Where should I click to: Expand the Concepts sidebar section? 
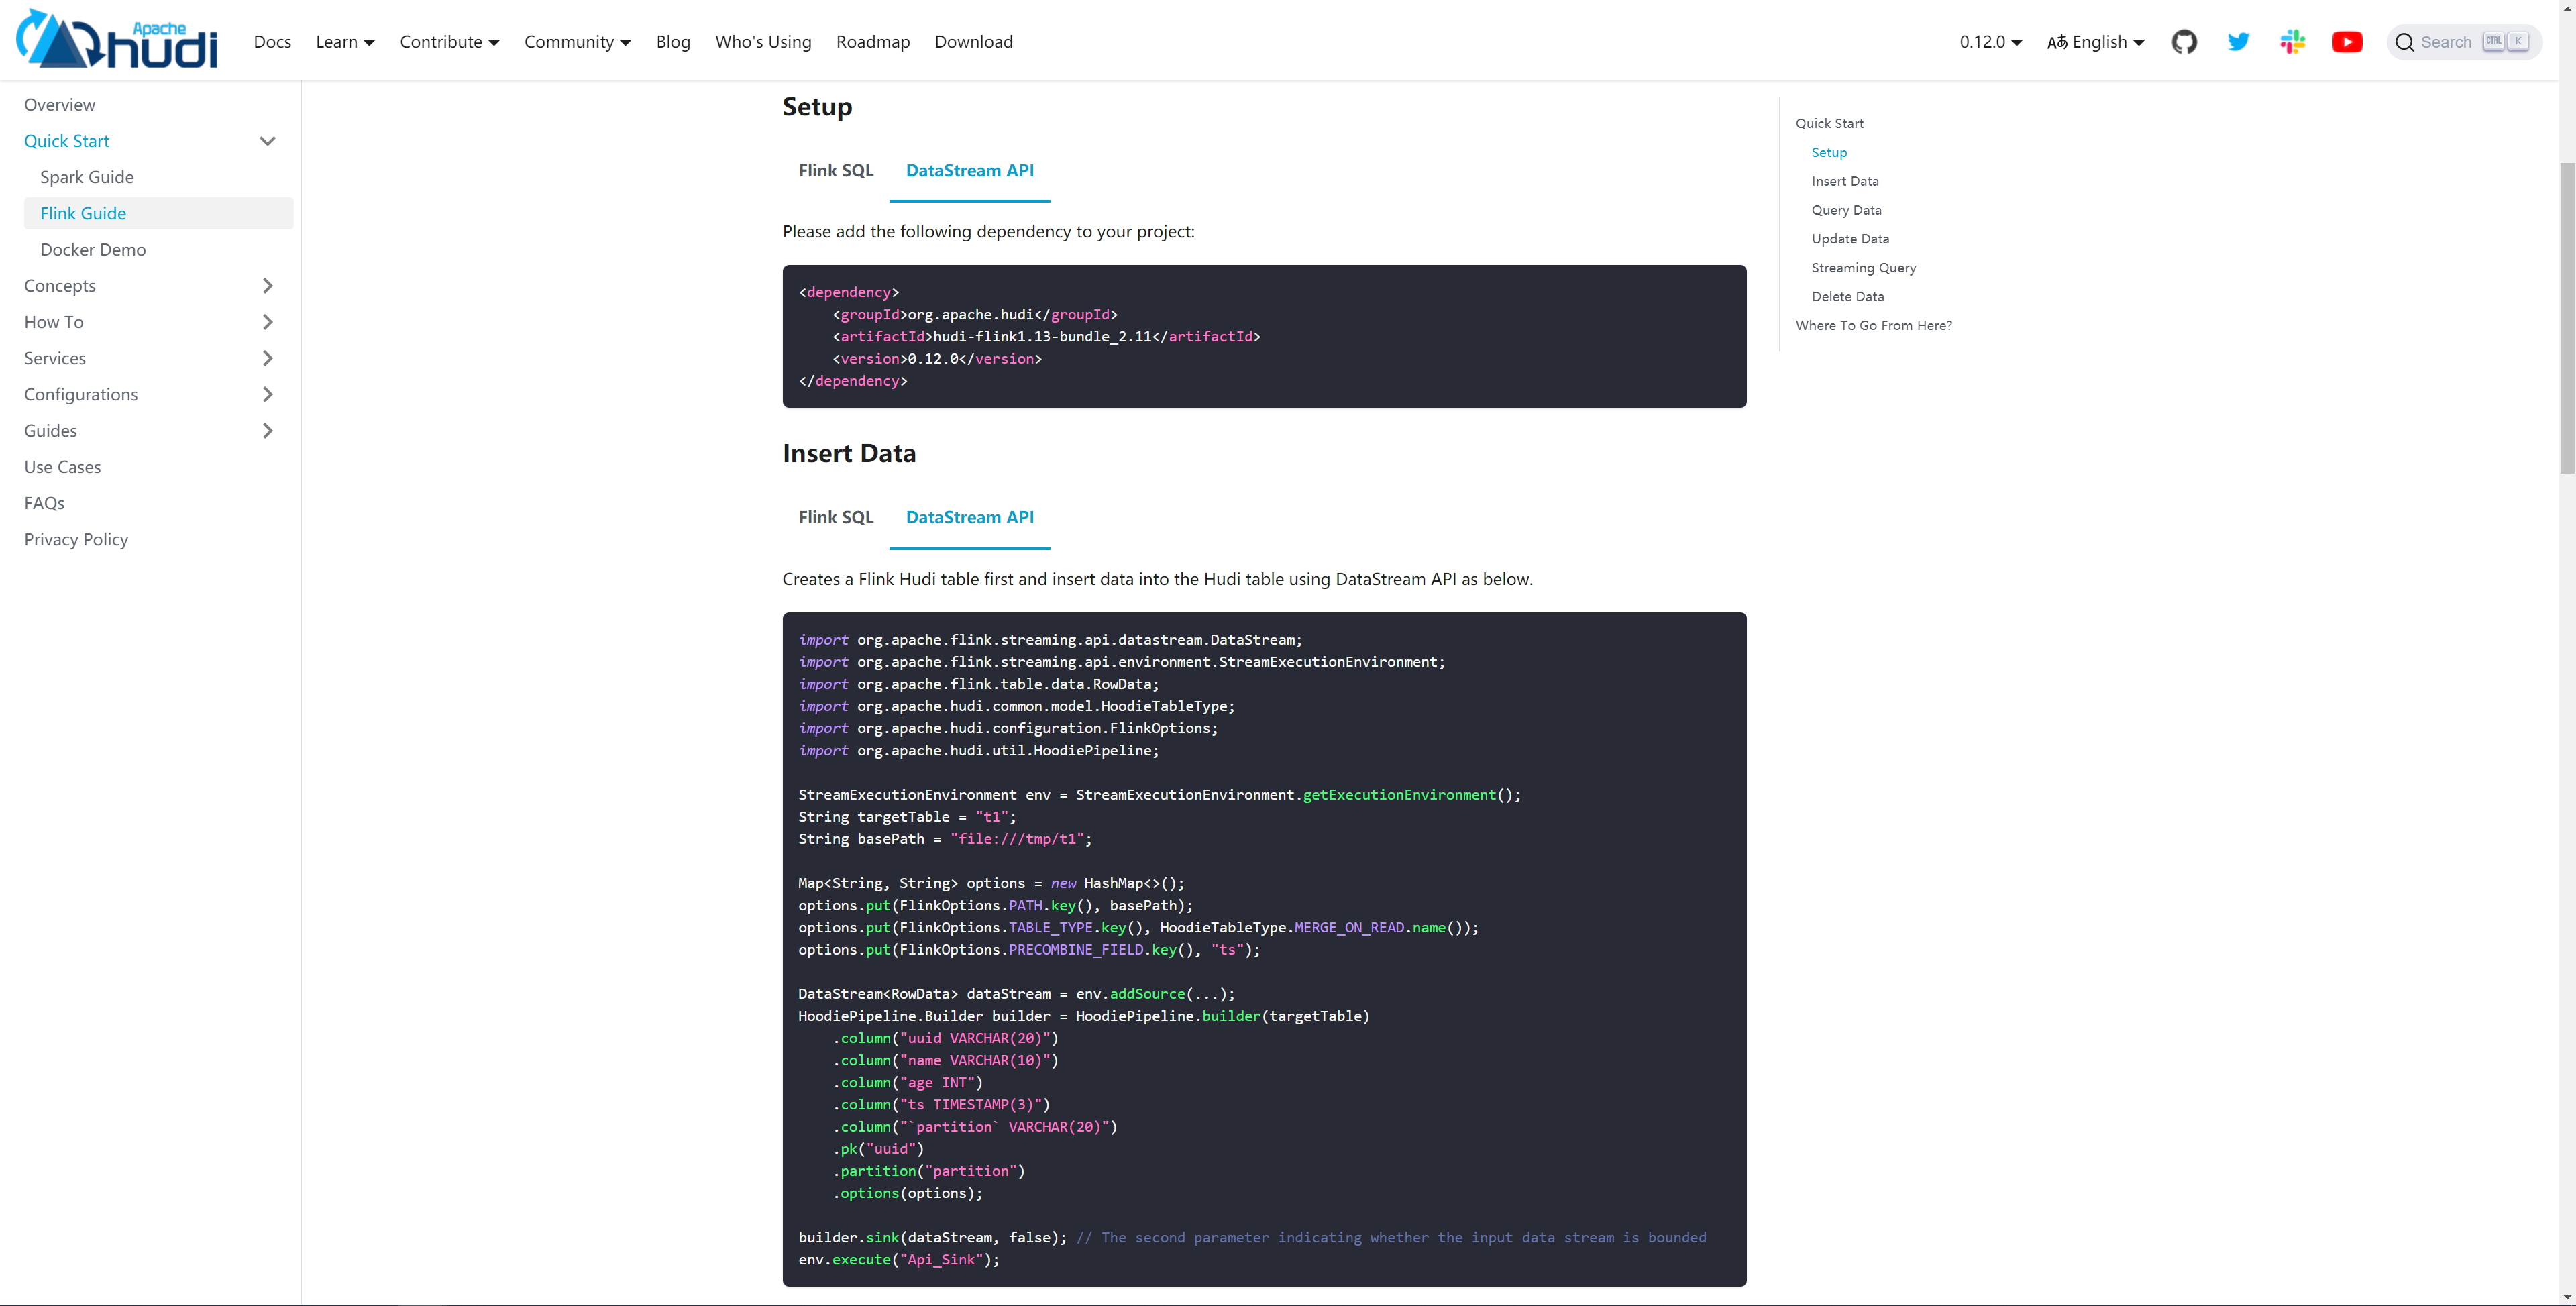pyautogui.click(x=267, y=286)
